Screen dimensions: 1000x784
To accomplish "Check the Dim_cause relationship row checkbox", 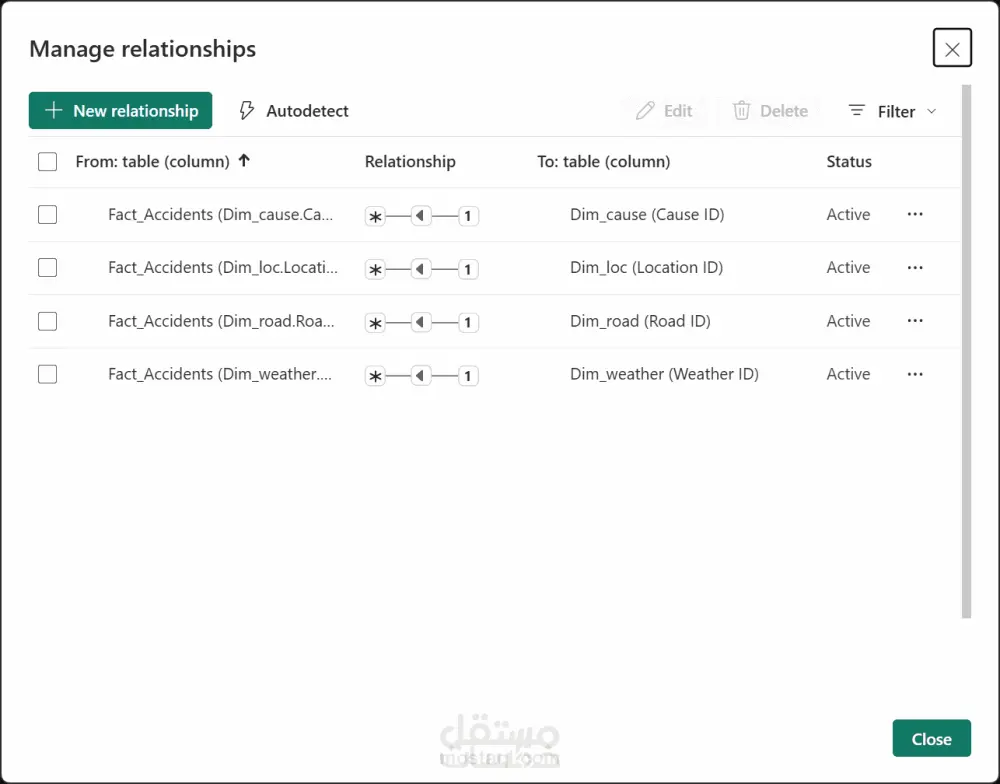I will point(47,214).
